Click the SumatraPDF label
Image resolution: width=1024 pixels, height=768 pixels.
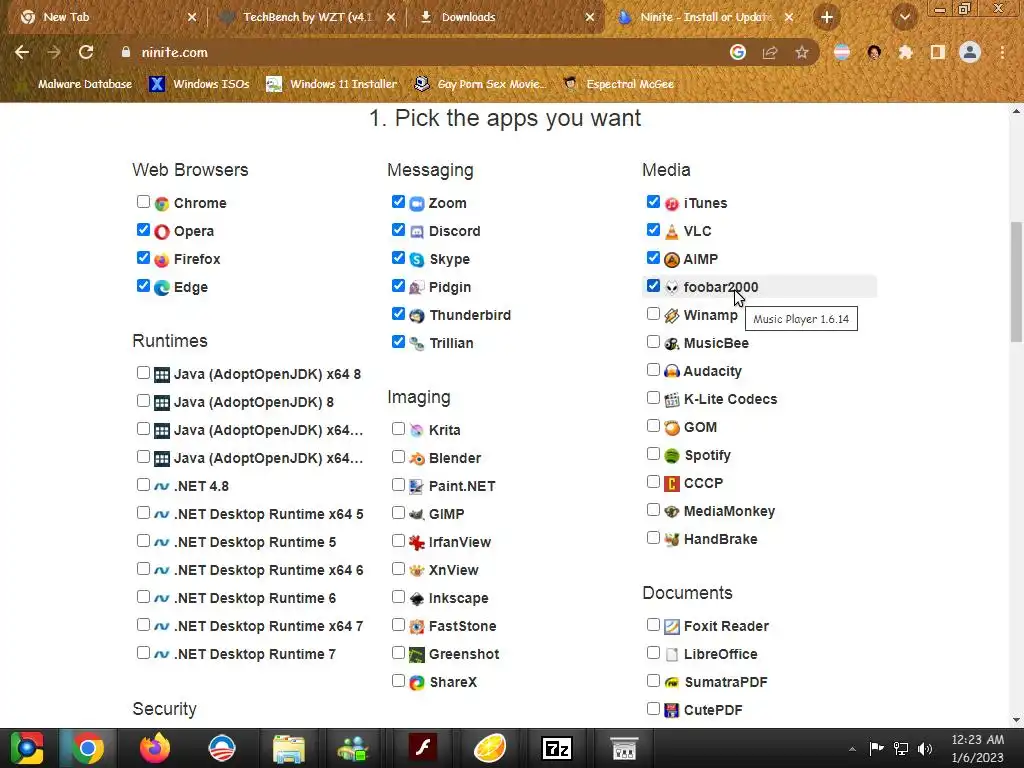click(x=726, y=682)
